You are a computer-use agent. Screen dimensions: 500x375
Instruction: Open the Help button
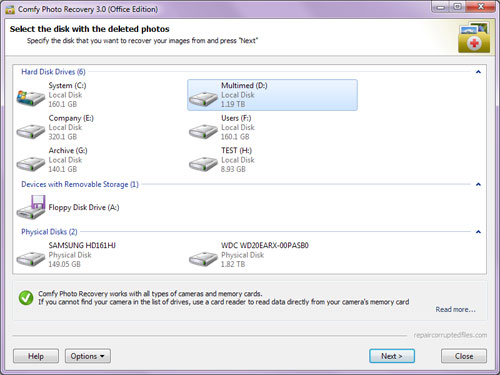click(x=36, y=356)
